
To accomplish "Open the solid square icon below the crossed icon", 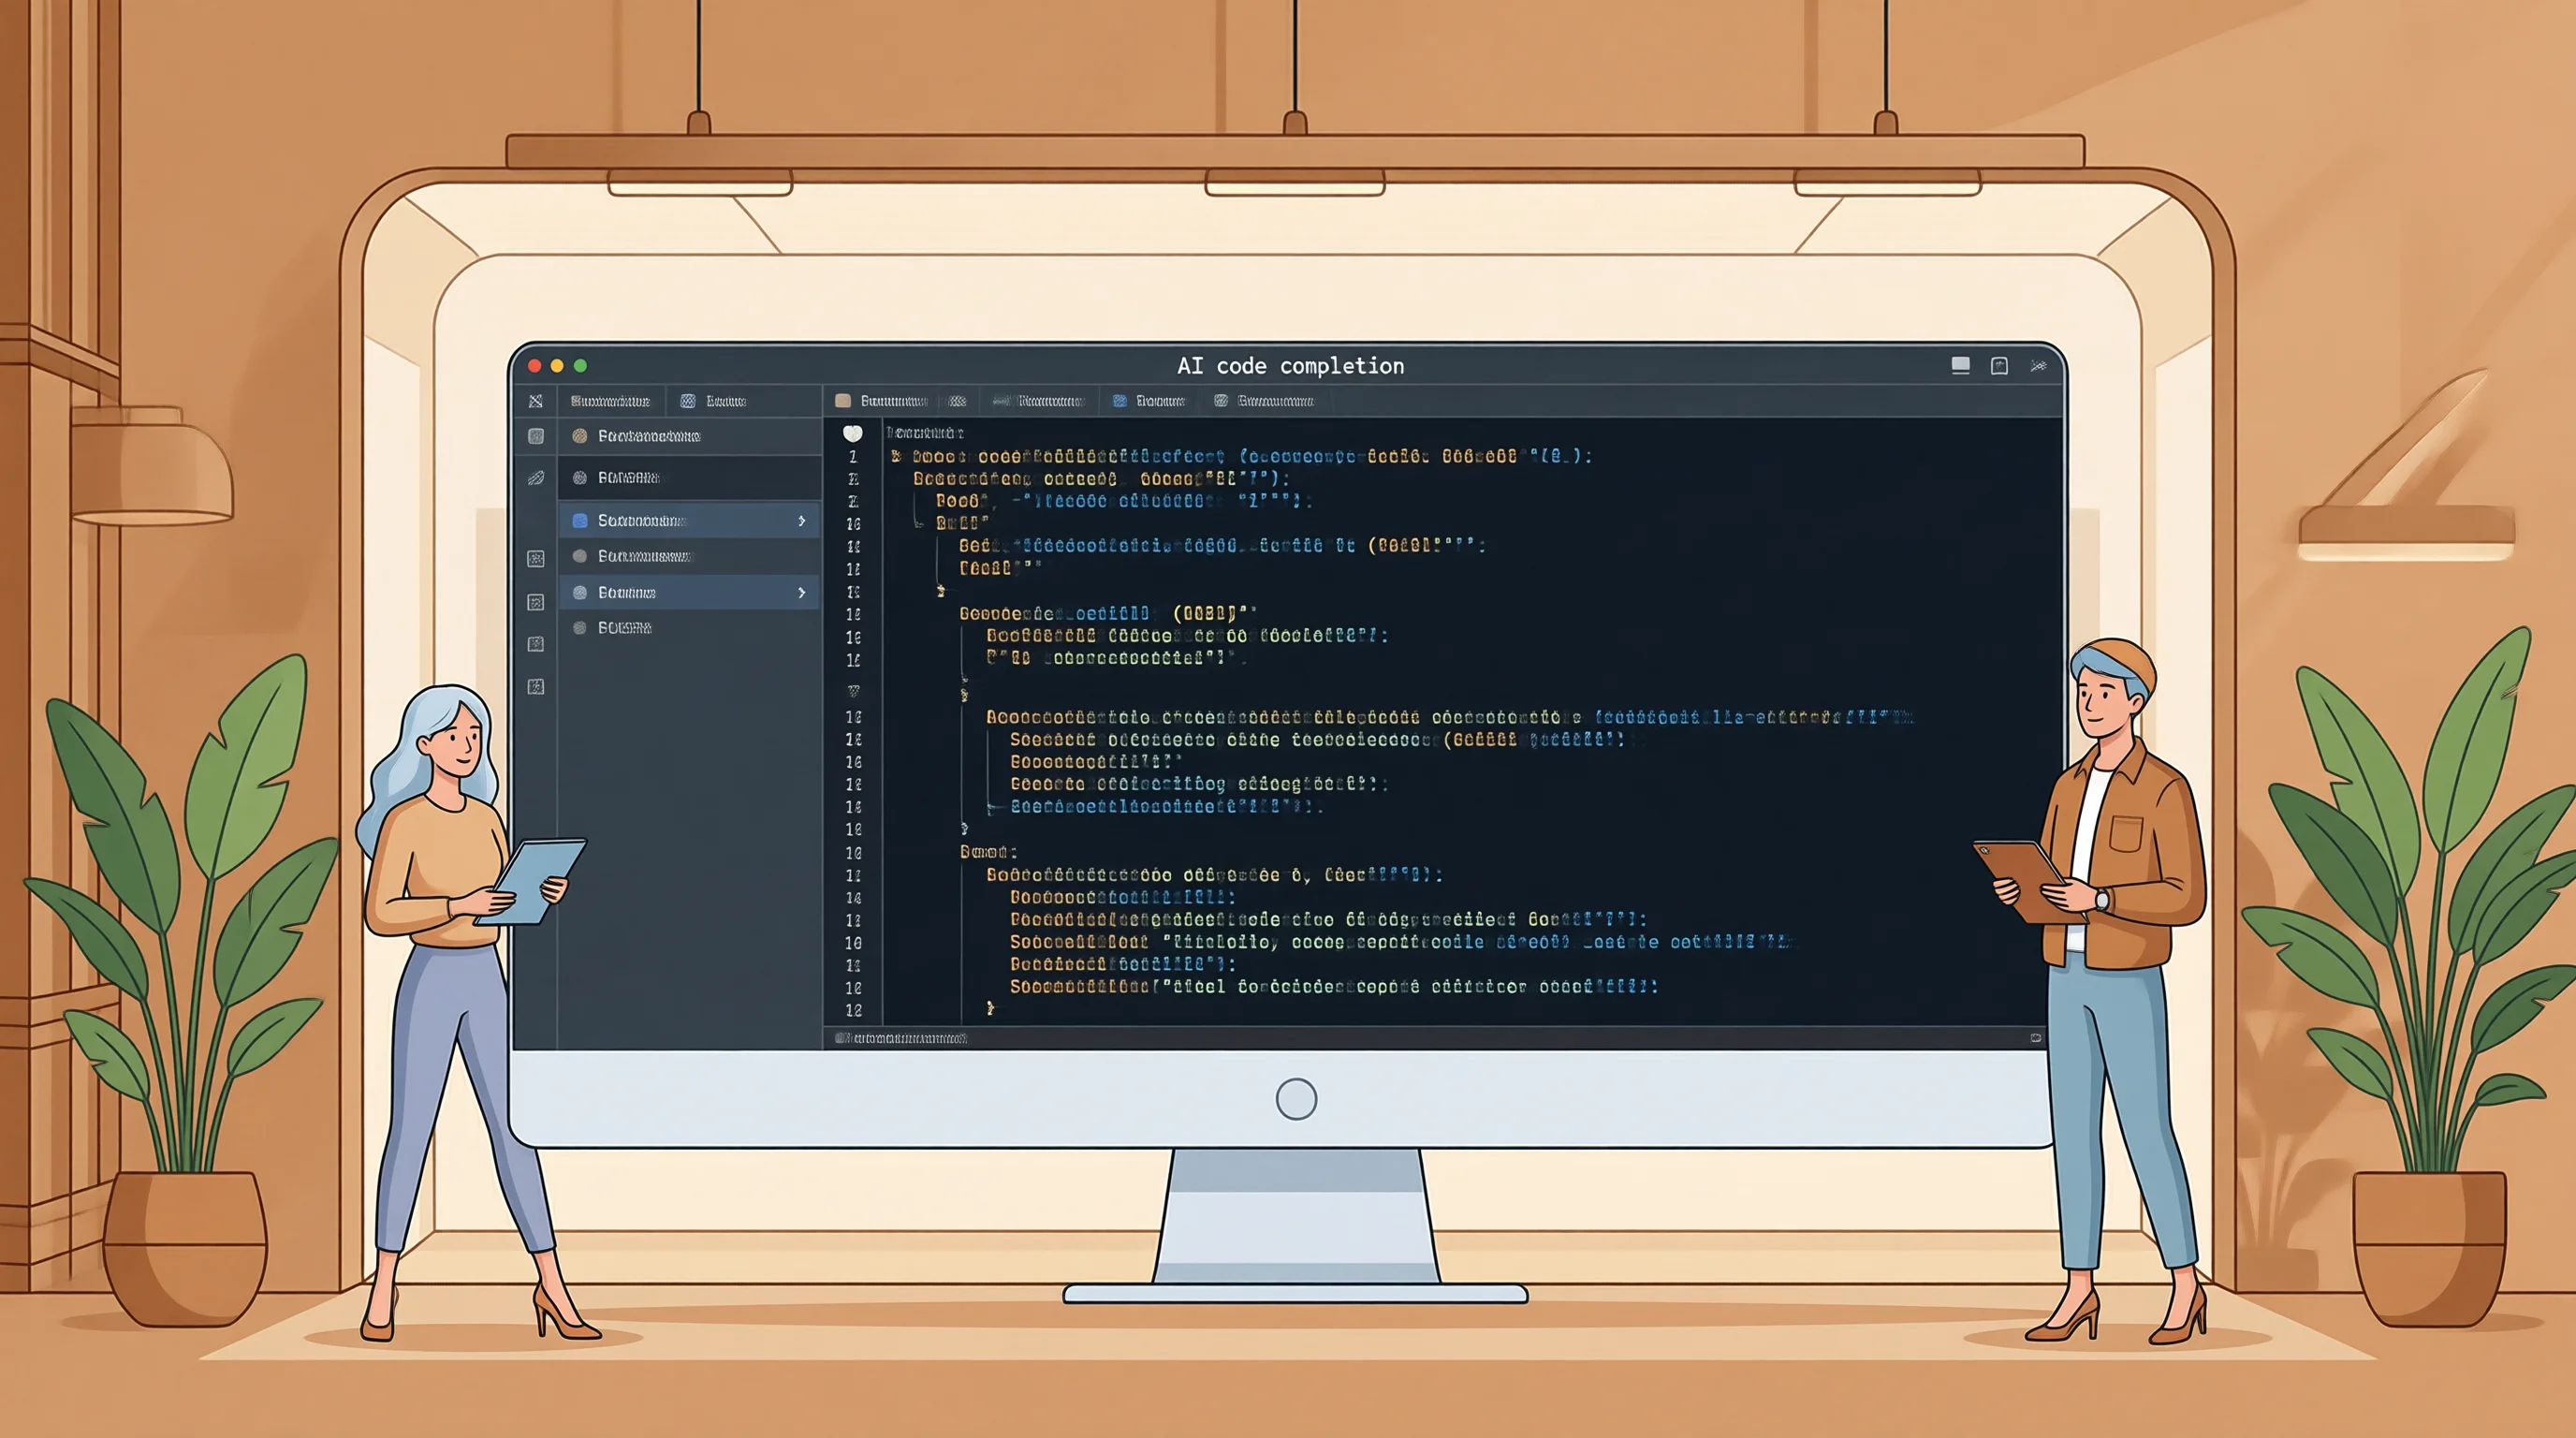I will coord(536,436).
